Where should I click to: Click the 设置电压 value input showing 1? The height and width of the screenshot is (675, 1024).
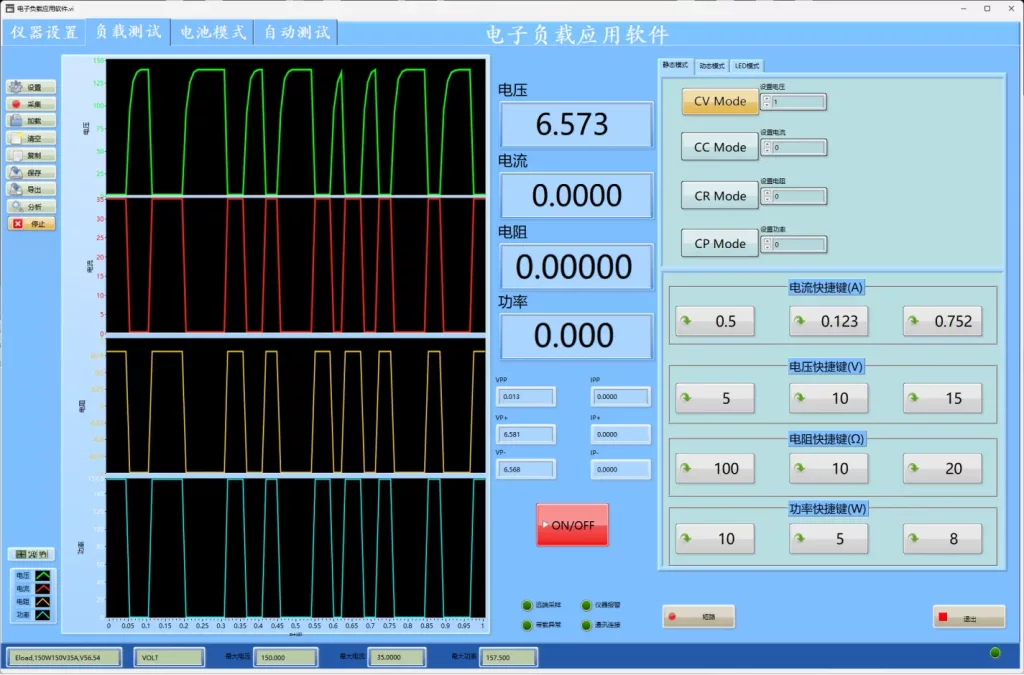(x=798, y=102)
